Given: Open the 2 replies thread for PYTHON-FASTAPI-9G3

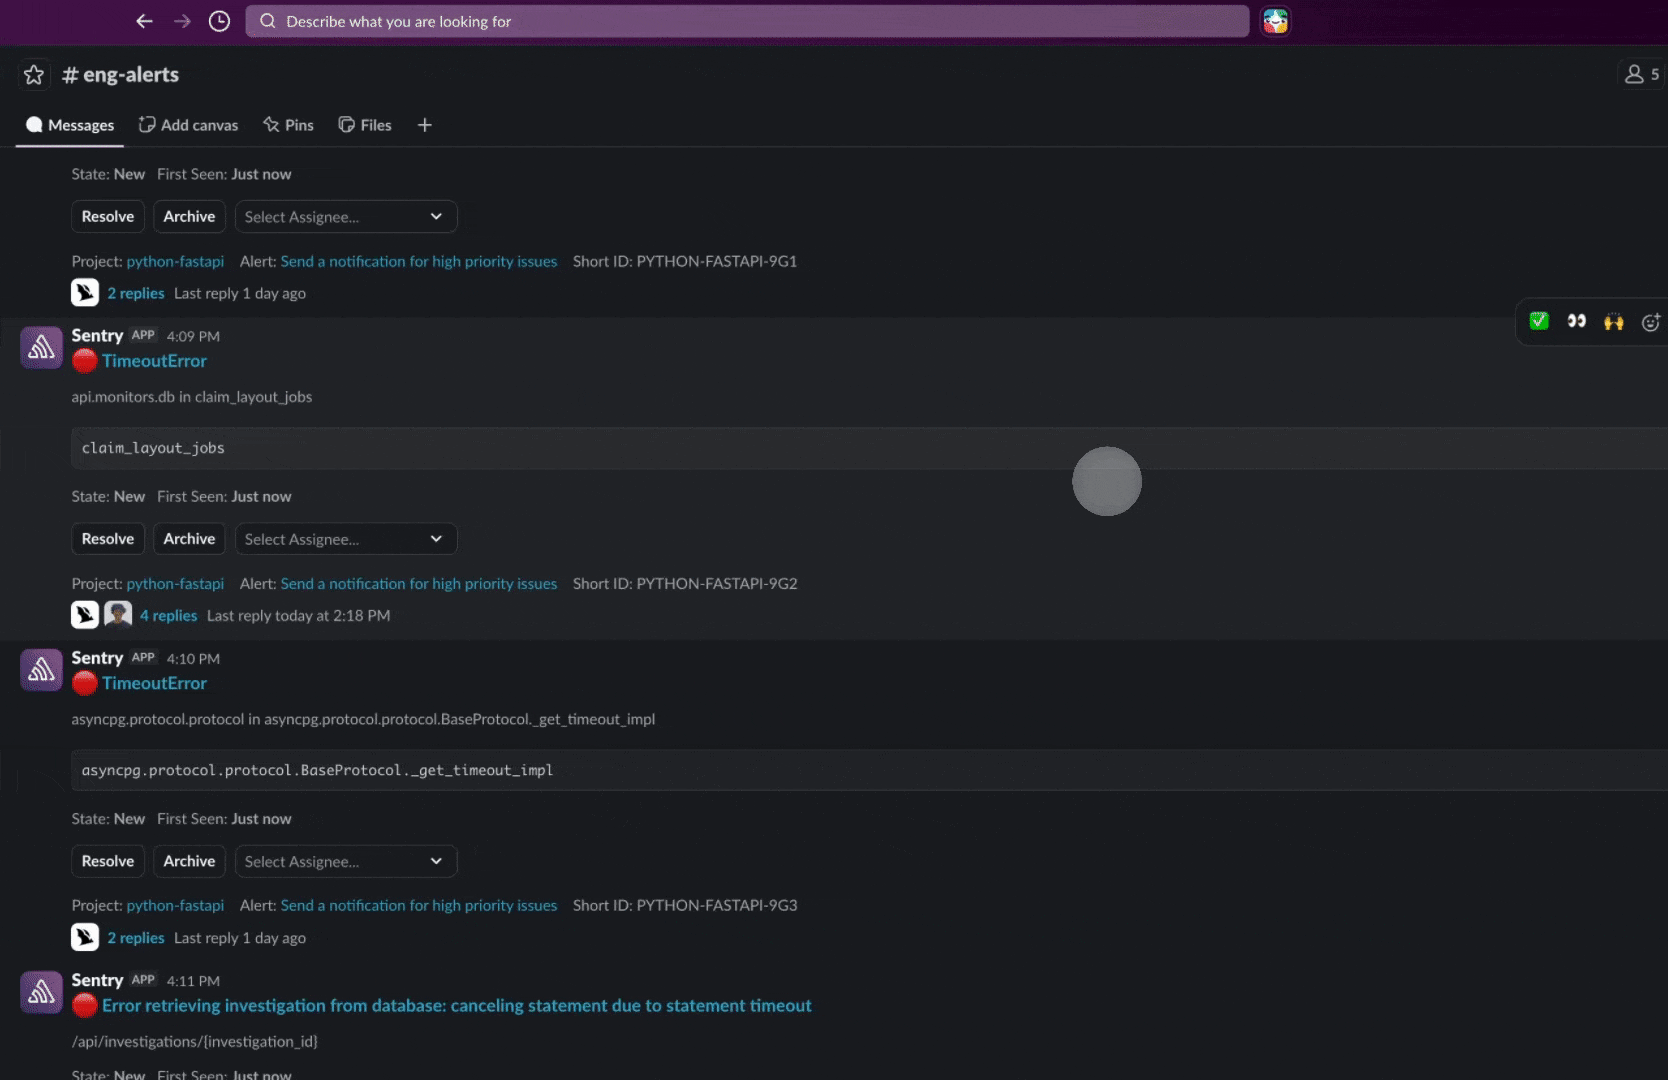Looking at the screenshot, I should pos(136,937).
